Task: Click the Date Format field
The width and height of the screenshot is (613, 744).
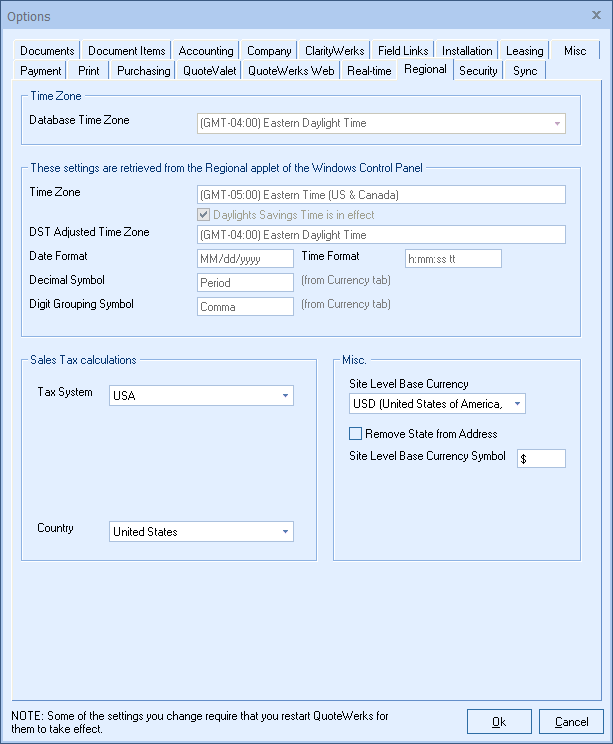Action: point(245,258)
